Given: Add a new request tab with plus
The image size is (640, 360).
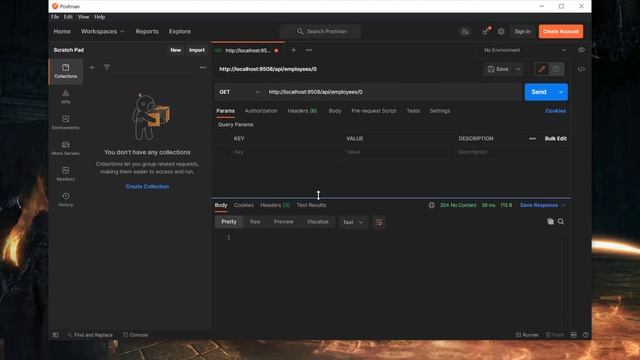Looking at the screenshot, I should (x=293, y=50).
